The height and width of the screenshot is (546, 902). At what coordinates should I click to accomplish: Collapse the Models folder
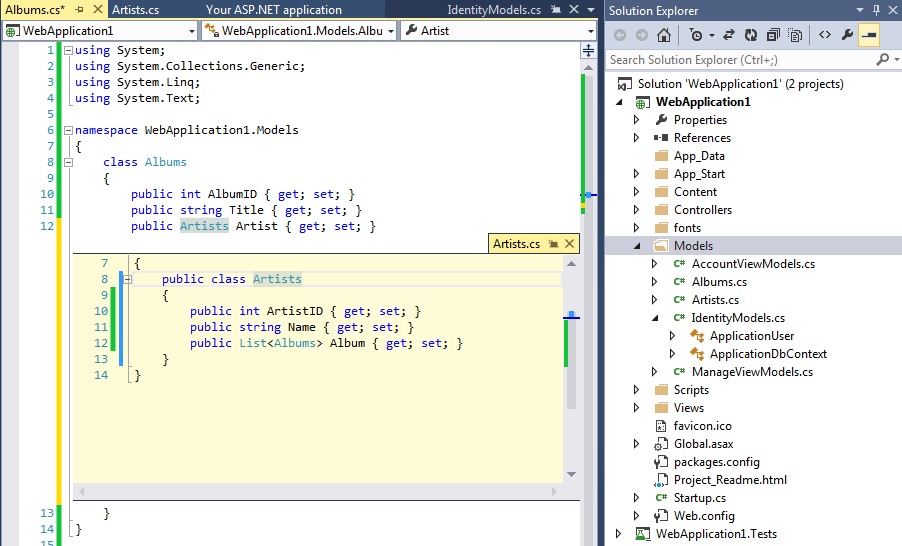click(637, 246)
